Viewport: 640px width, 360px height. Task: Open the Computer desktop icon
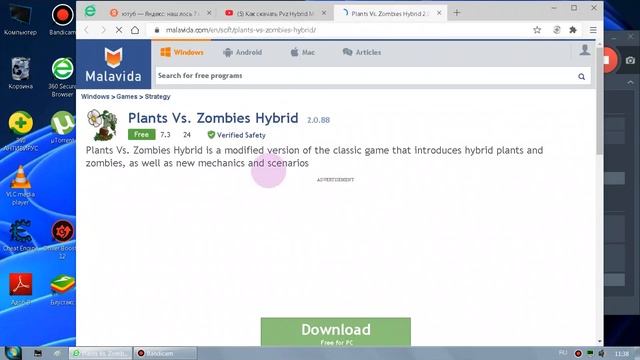[20, 19]
